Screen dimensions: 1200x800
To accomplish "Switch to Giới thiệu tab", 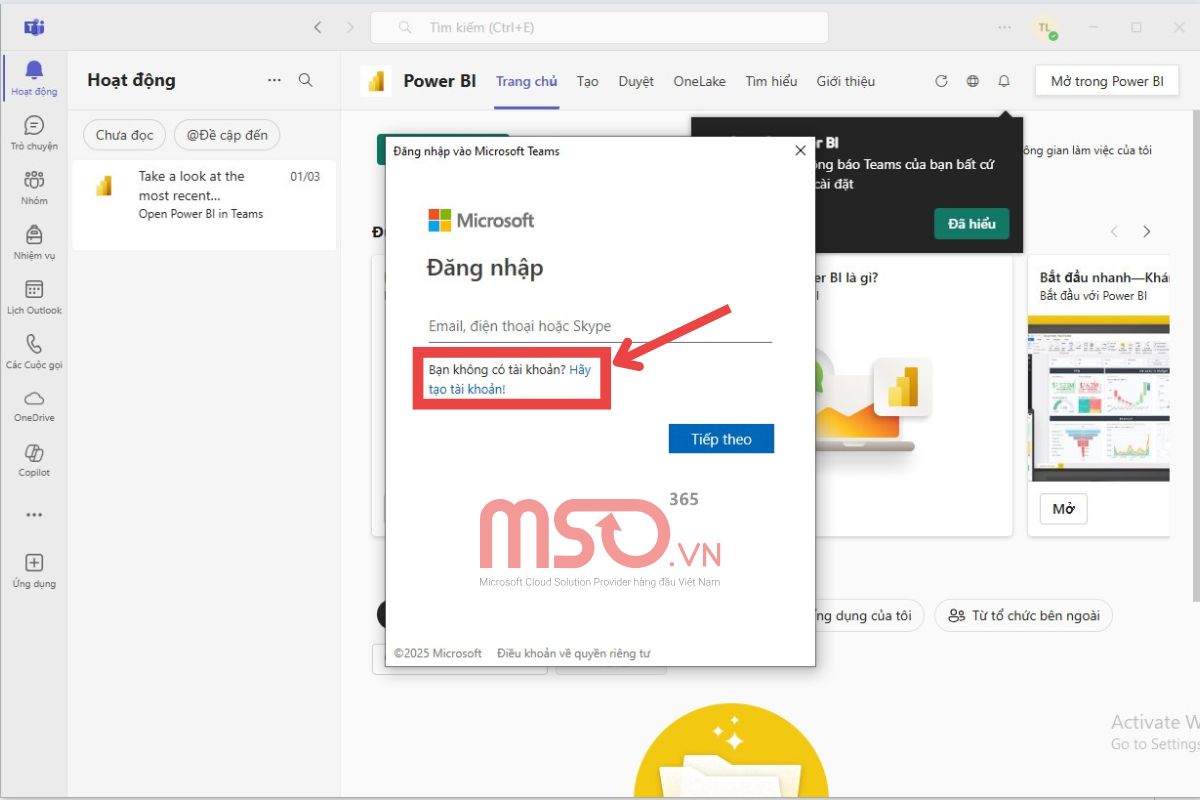I will coord(846,81).
